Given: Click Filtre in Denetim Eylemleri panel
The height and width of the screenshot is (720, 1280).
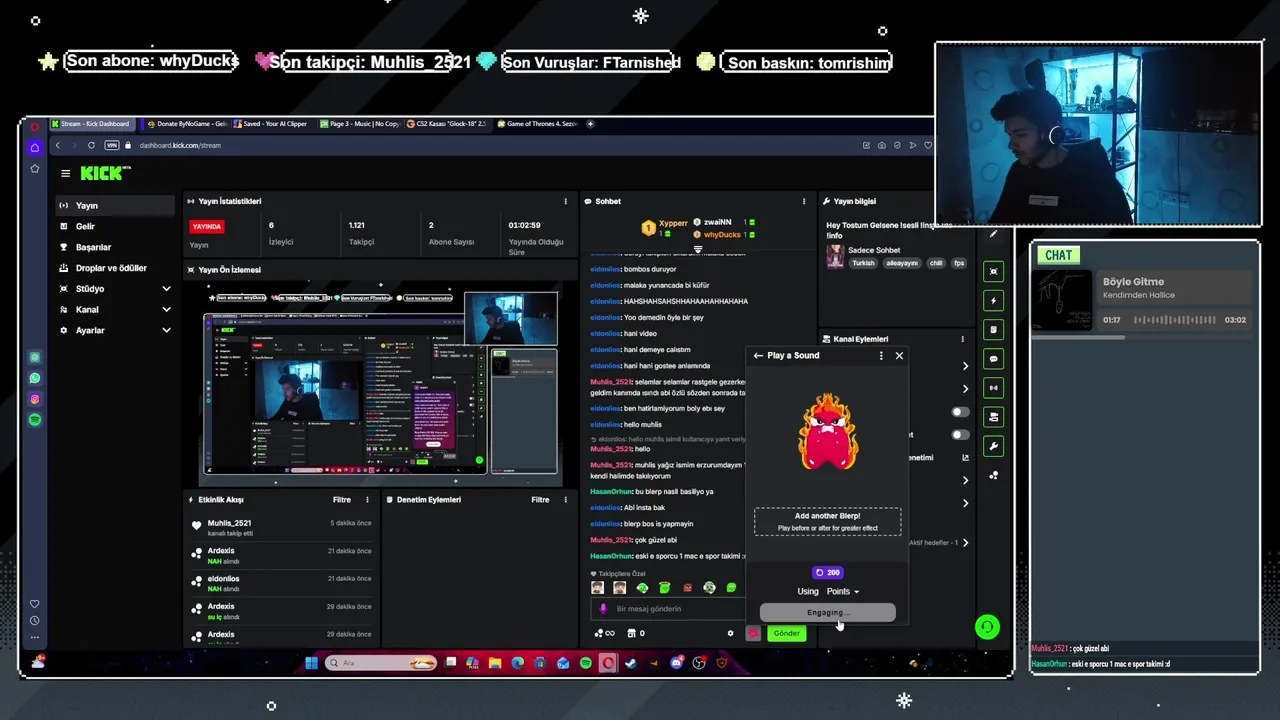Looking at the screenshot, I should (540, 500).
